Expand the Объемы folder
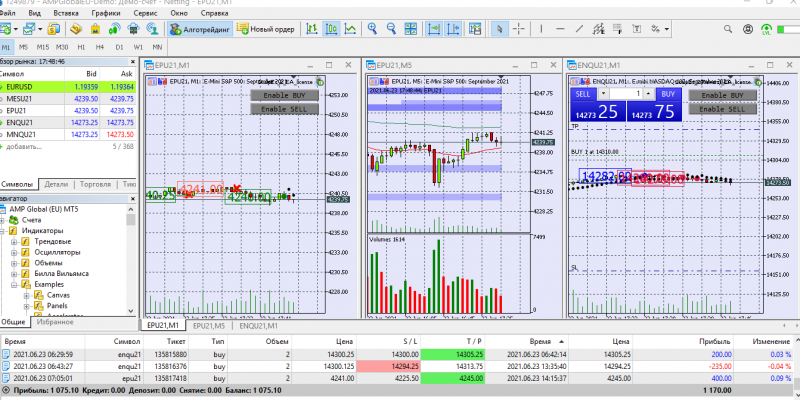Viewport: 800px width, 400px height. (x=14, y=263)
